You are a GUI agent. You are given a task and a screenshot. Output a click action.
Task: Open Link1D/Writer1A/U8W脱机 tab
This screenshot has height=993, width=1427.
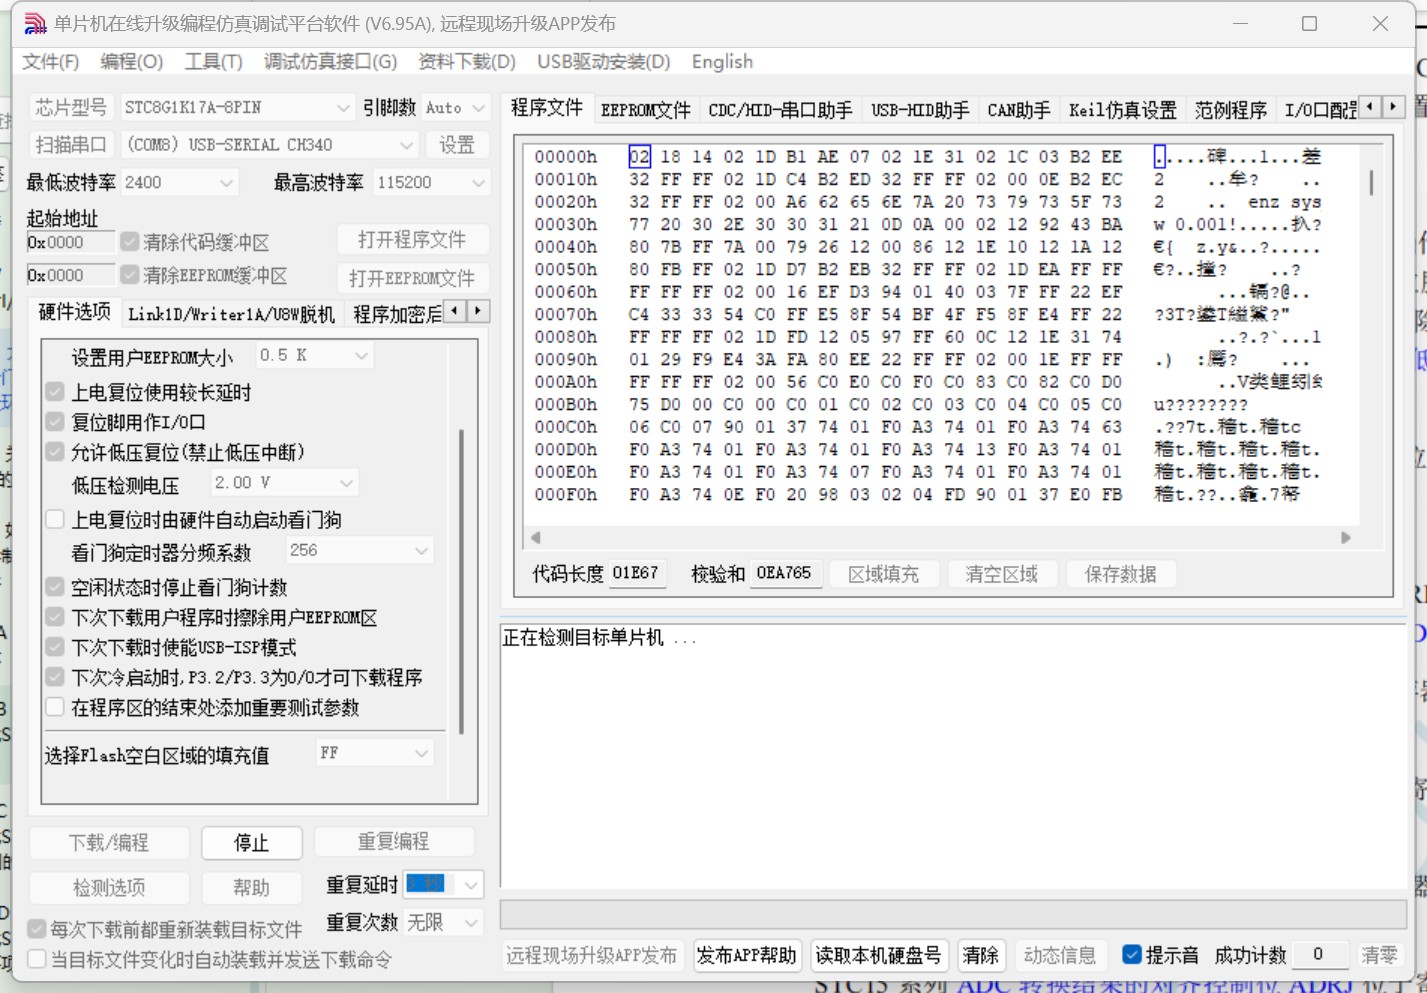point(231,314)
